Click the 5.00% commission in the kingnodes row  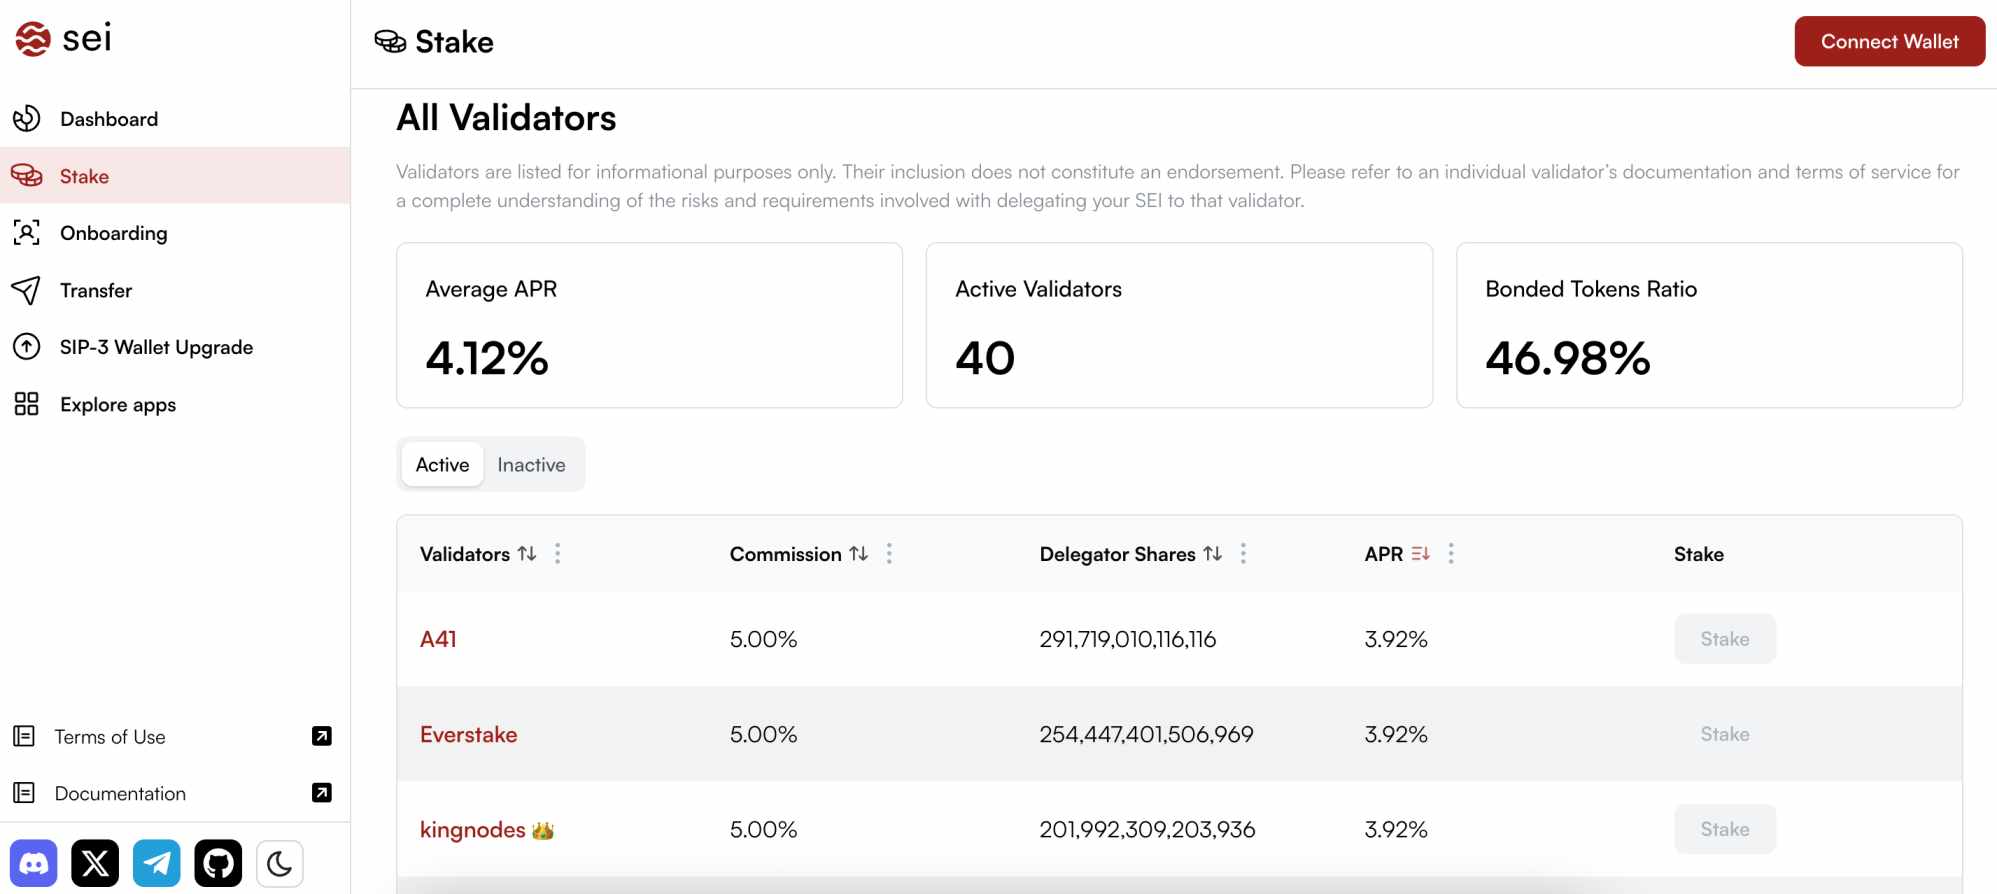click(764, 829)
